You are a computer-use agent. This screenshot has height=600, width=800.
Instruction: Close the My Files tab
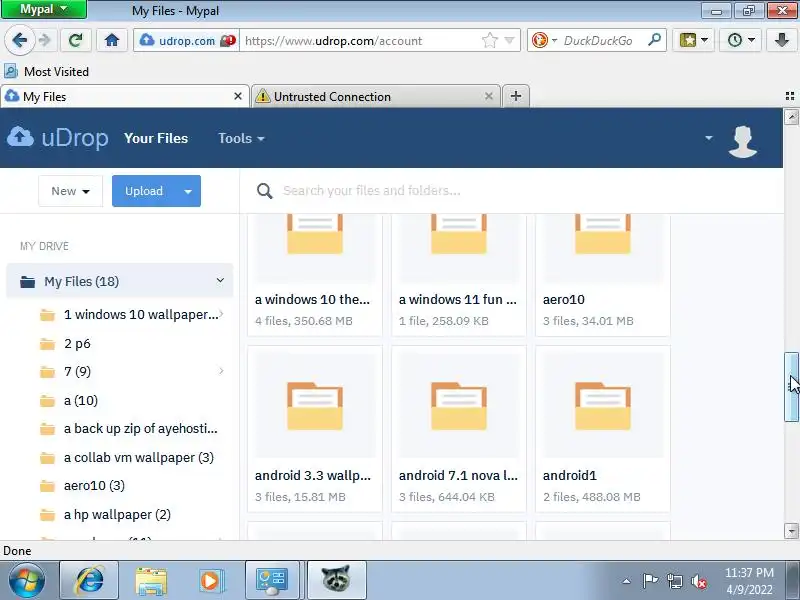[x=238, y=96]
